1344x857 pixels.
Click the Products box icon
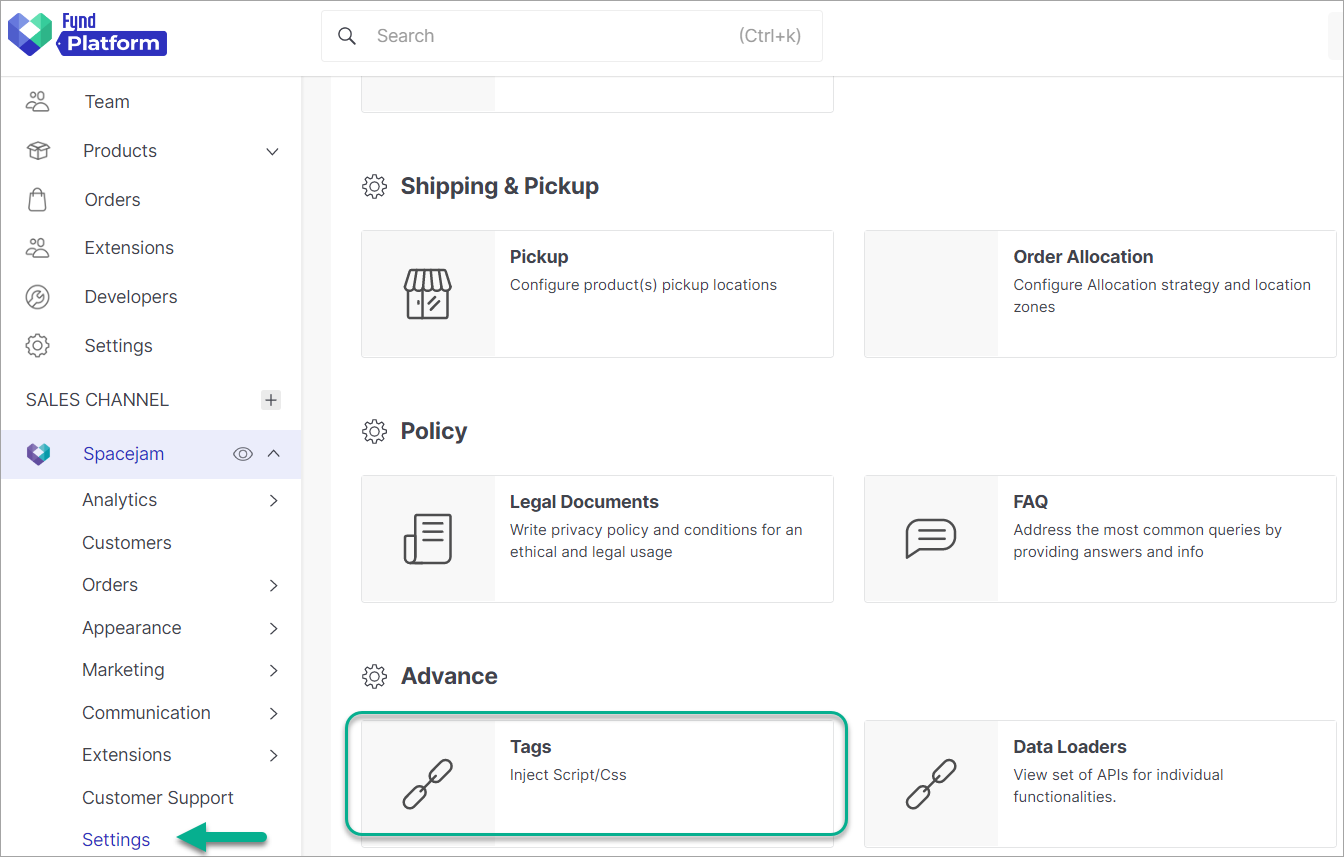pyautogui.click(x=38, y=151)
